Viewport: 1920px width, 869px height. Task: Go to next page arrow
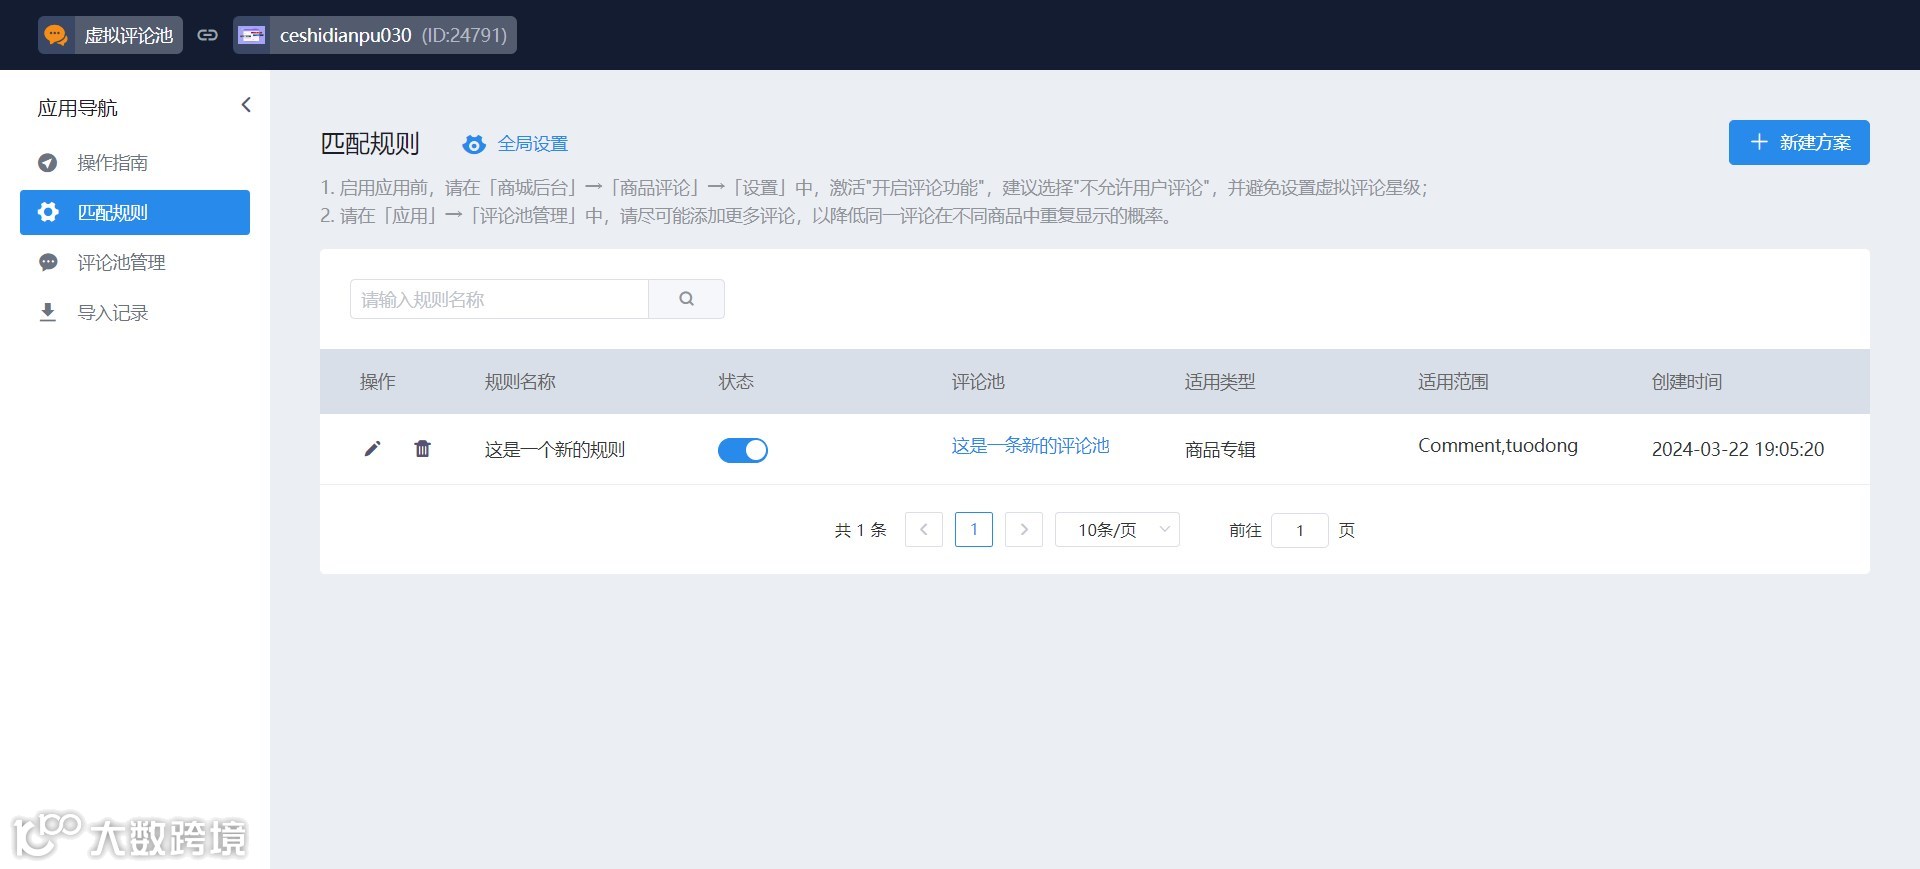coord(1024,530)
